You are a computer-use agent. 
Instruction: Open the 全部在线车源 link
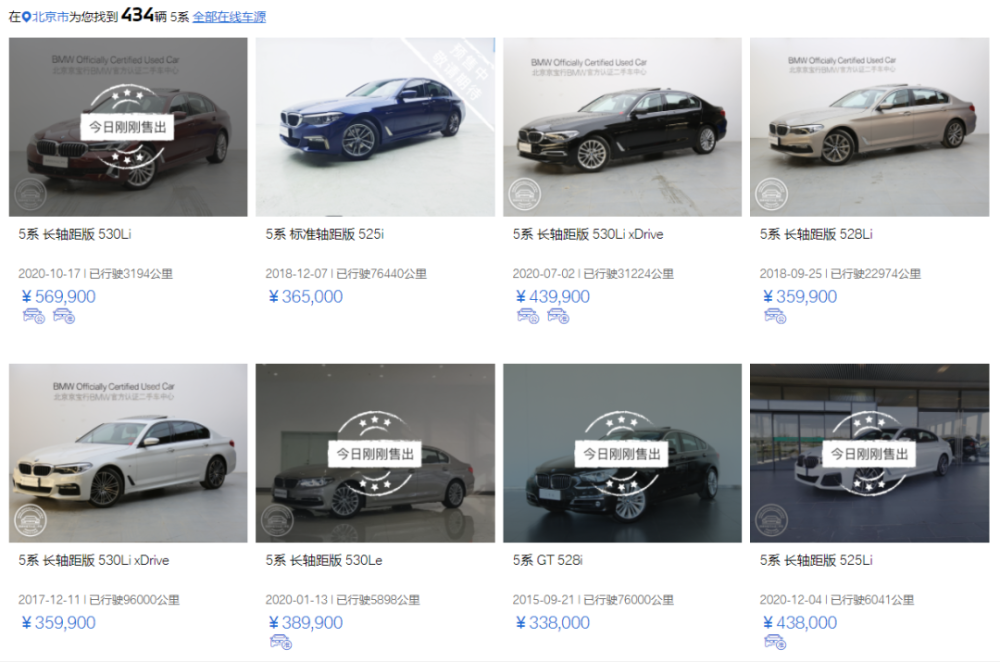point(229,17)
